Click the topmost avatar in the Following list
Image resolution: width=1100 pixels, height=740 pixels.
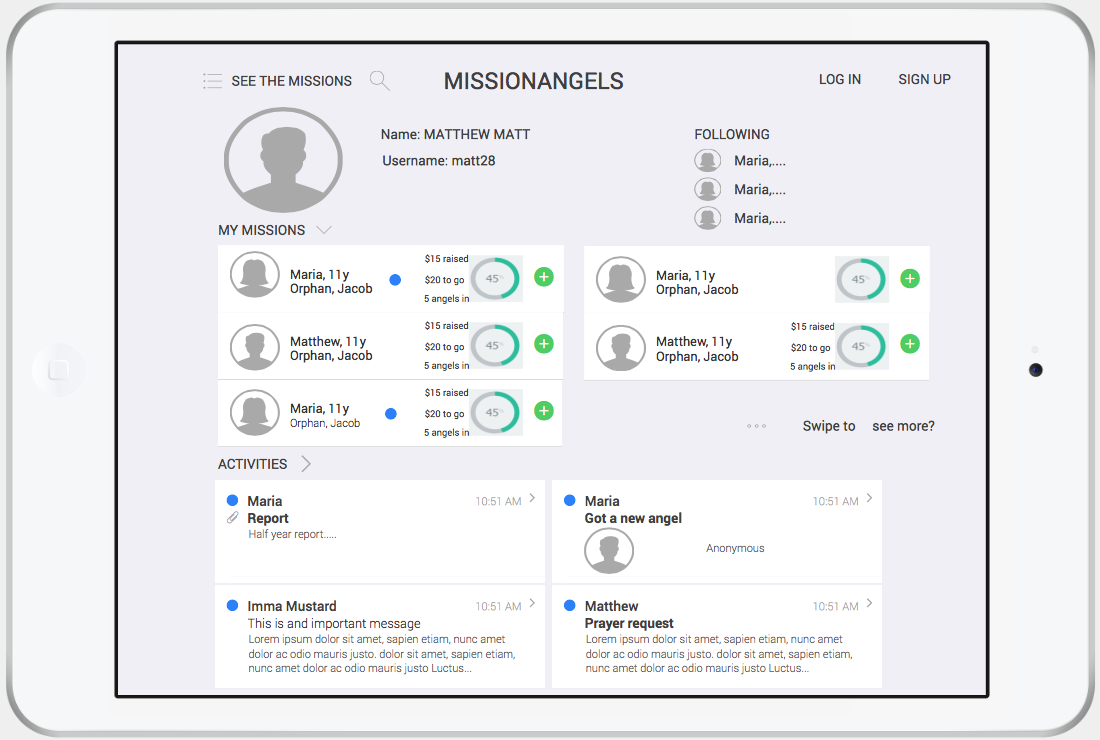(708, 160)
